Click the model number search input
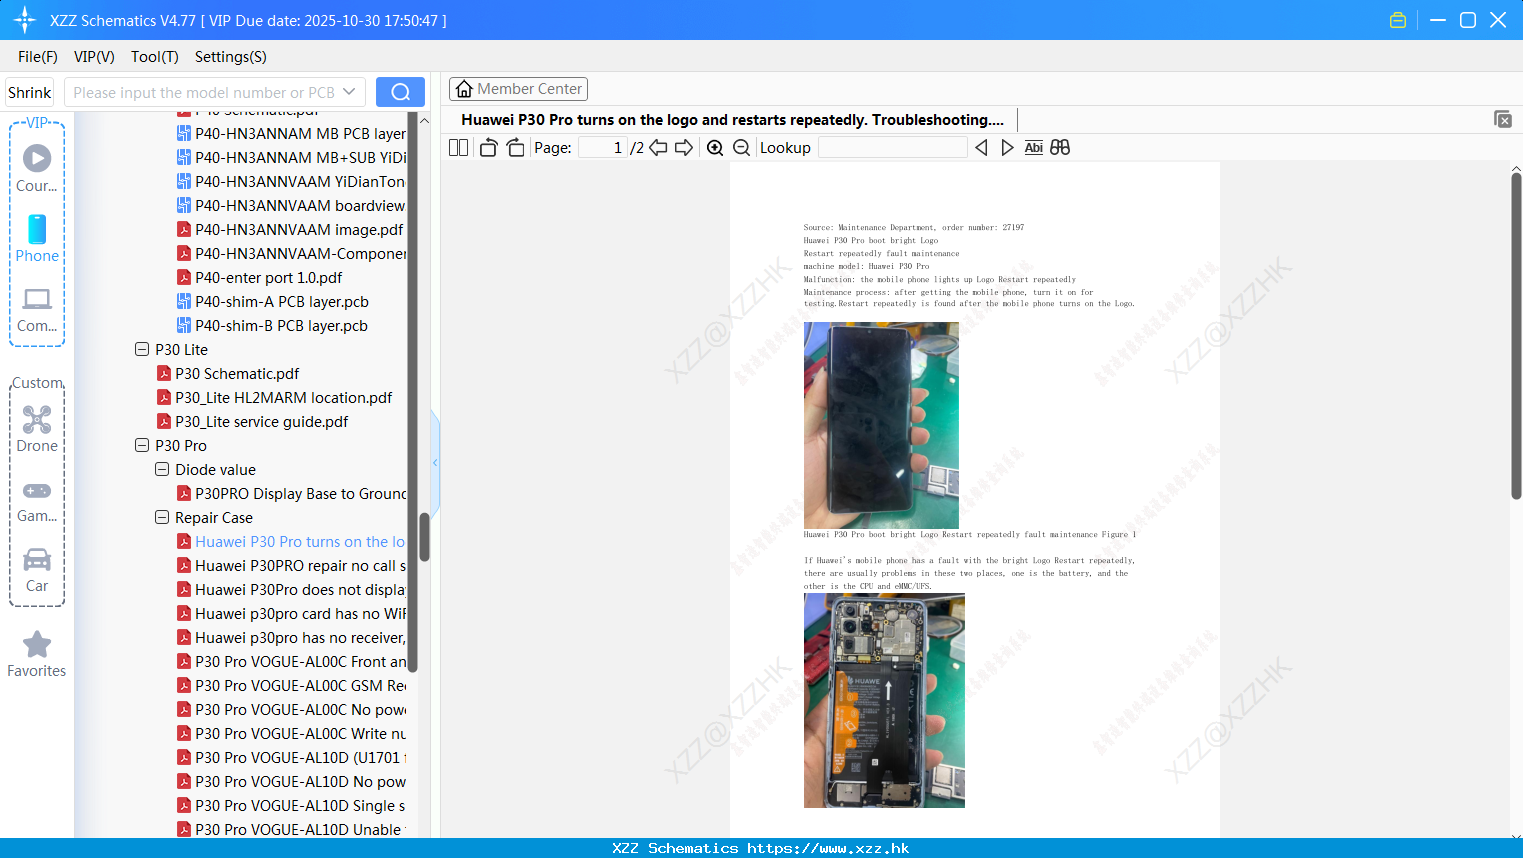Screen dimensions: 1523x858 (x=204, y=92)
